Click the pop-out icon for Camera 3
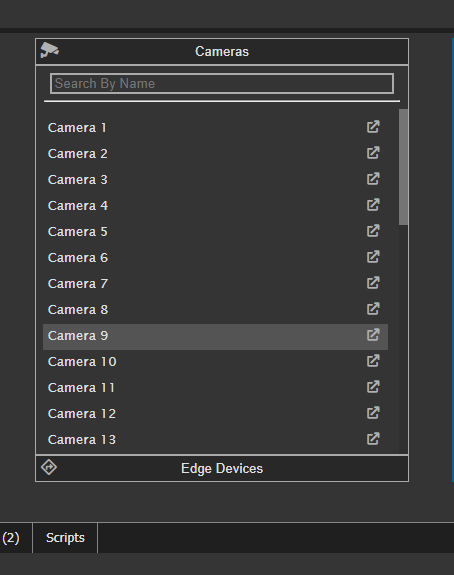Screen dimensions: 454x575 (x=373, y=179)
